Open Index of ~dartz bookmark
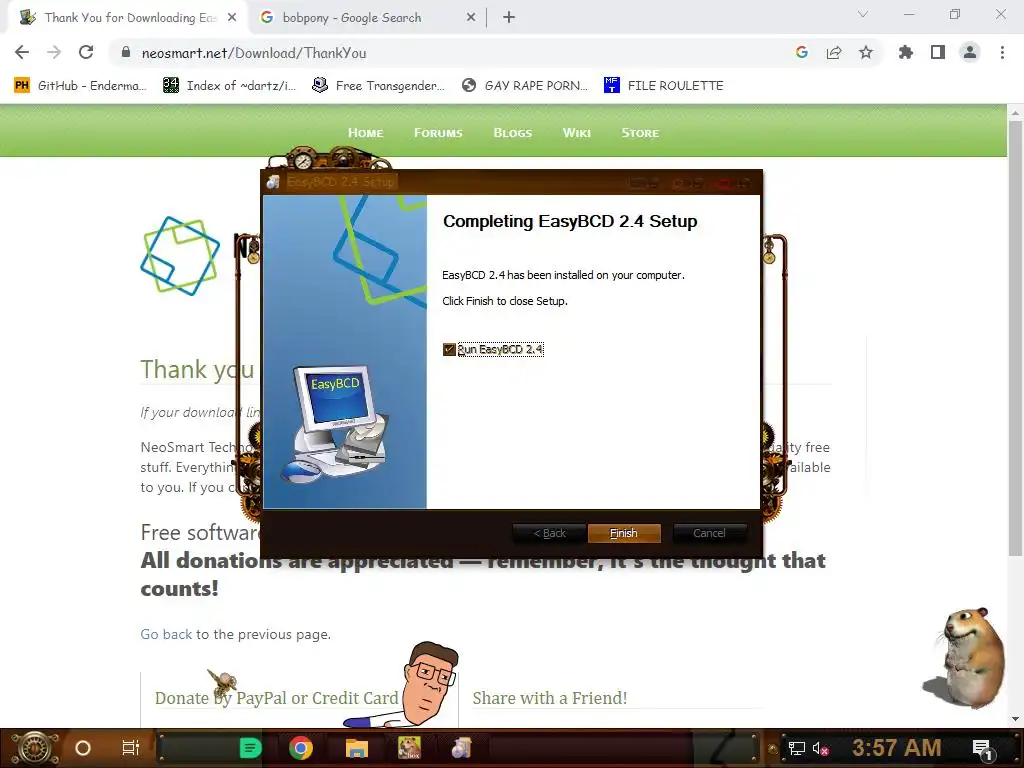This screenshot has height=768, width=1024. coord(229,86)
